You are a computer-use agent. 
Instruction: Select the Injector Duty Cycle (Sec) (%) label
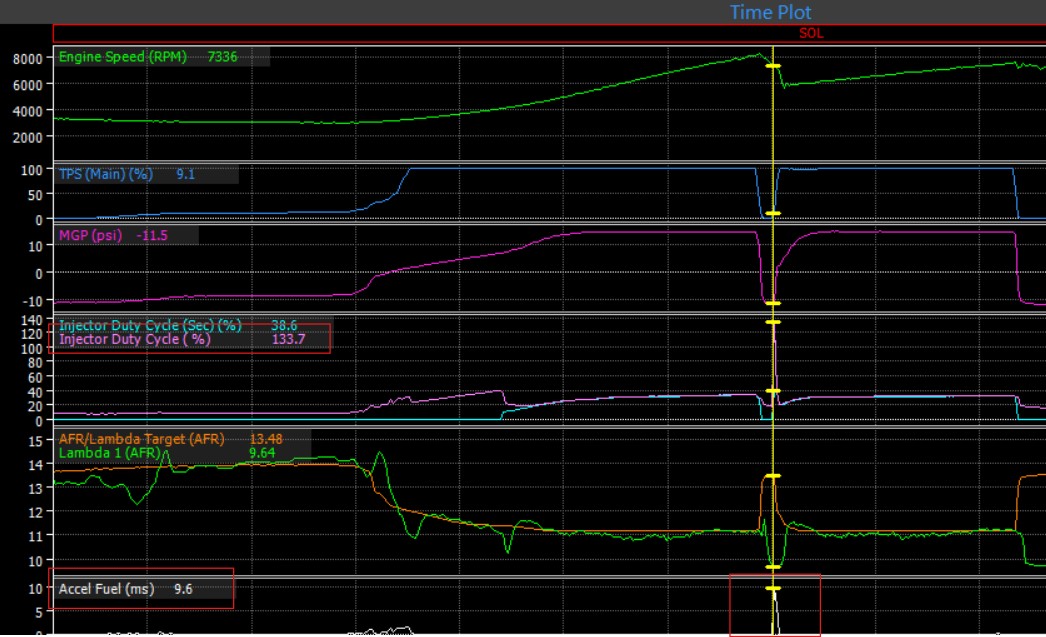tap(150, 326)
